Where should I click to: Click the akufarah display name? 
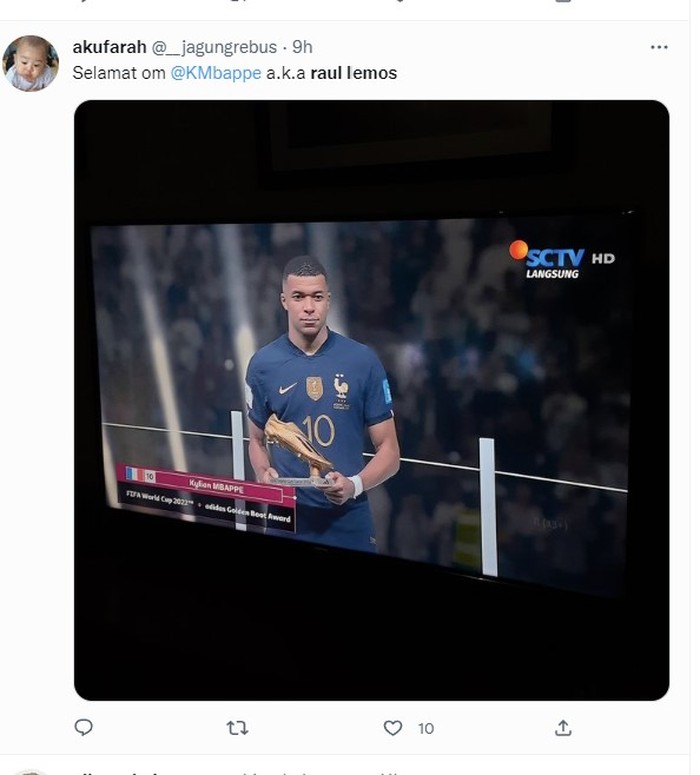pos(109,47)
